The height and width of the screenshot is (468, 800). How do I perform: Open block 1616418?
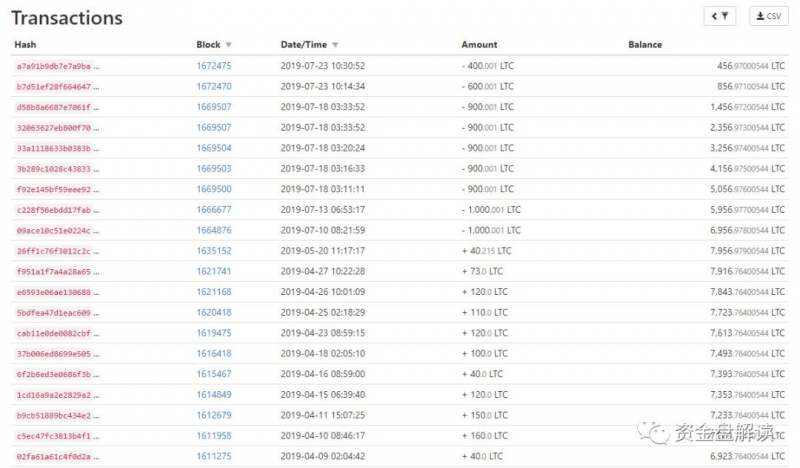[214, 353]
